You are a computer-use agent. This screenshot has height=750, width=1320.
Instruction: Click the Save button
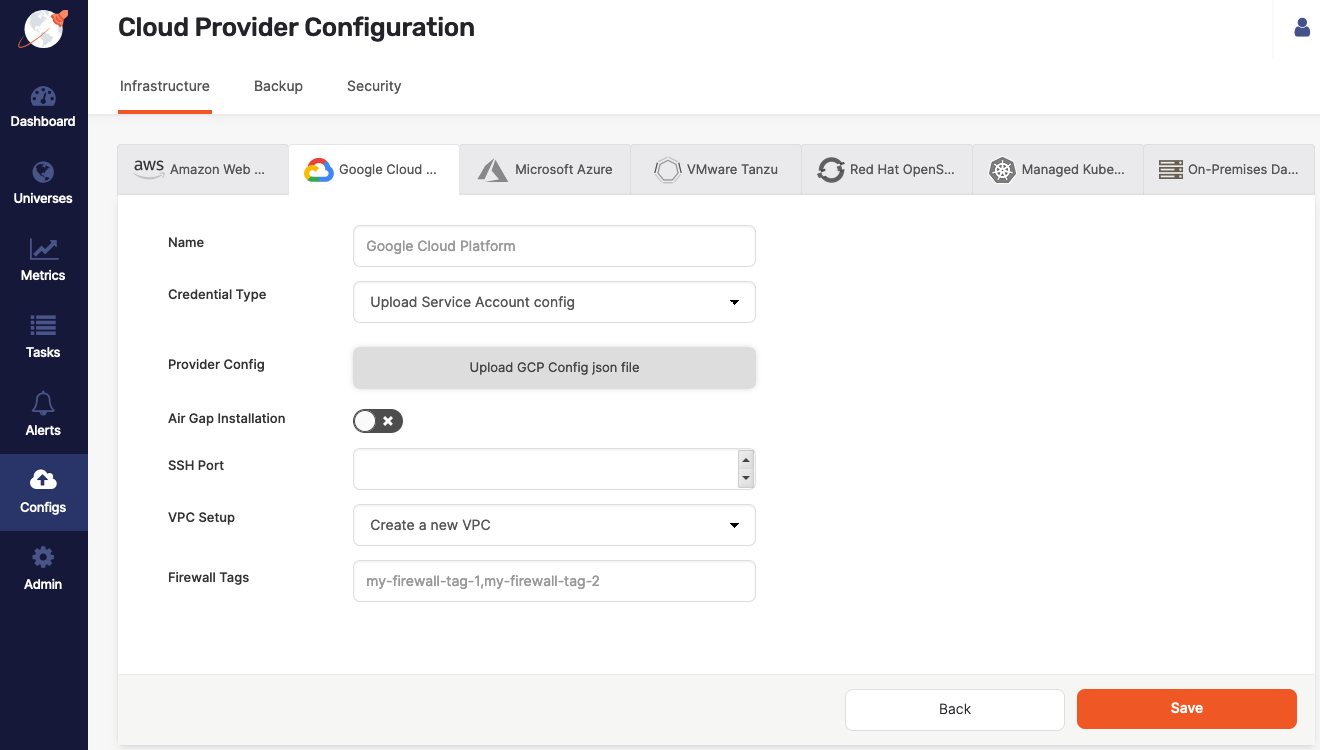(x=1186, y=708)
